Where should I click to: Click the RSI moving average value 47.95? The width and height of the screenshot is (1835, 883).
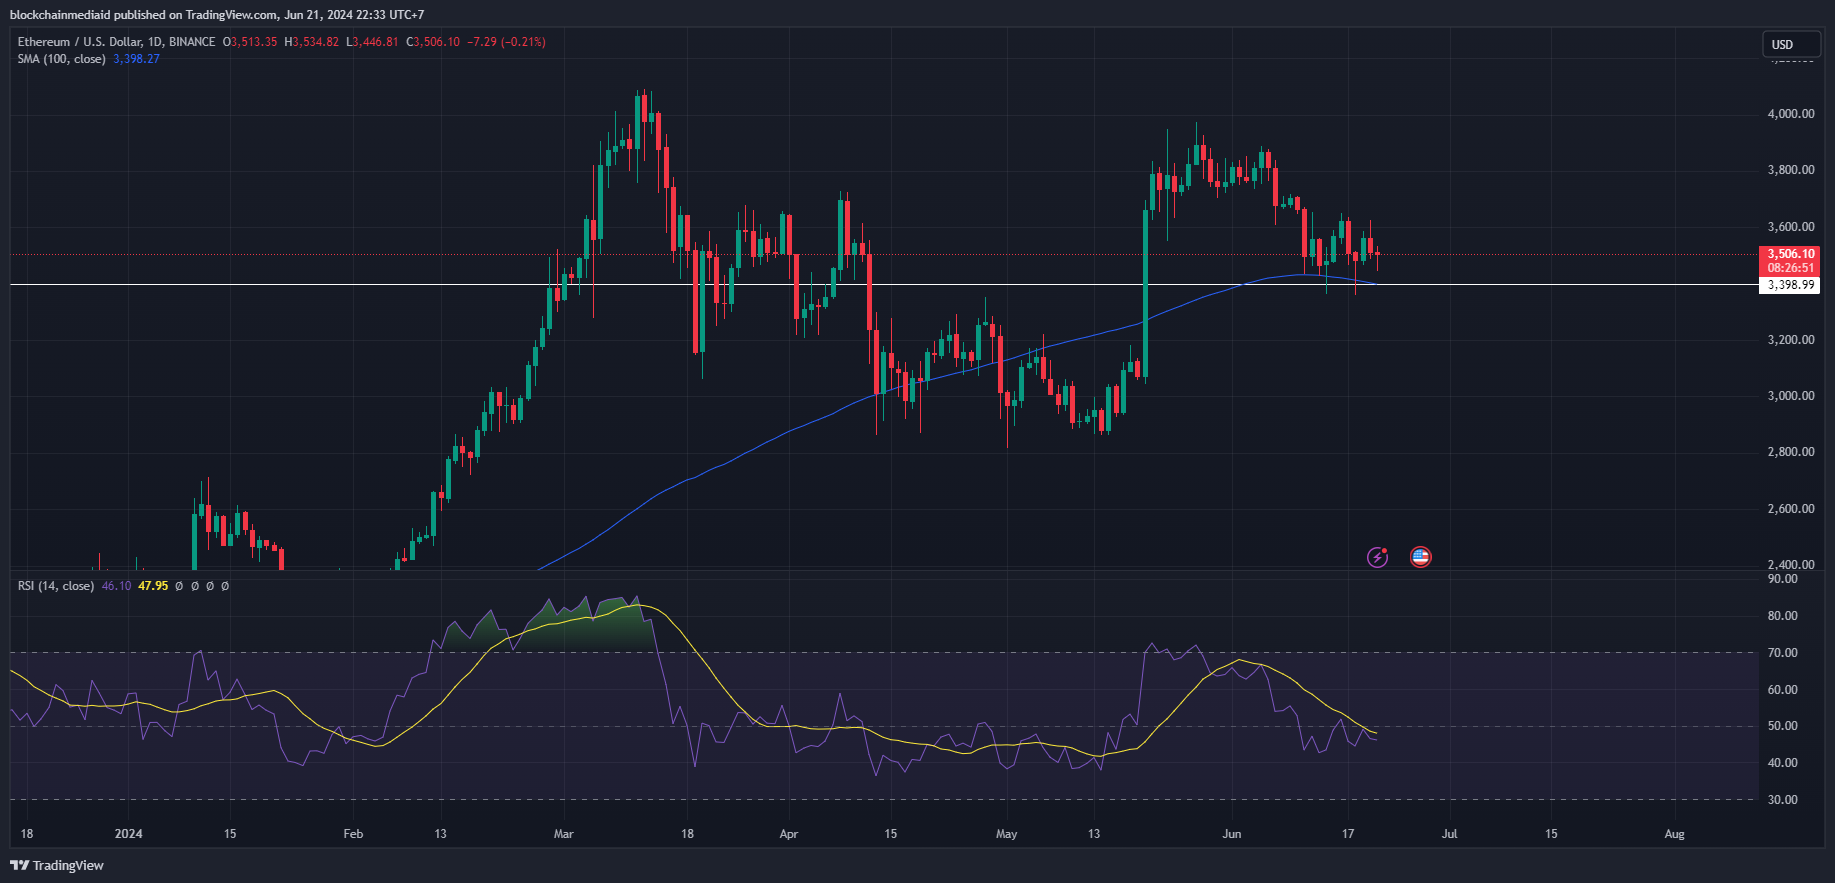153,586
